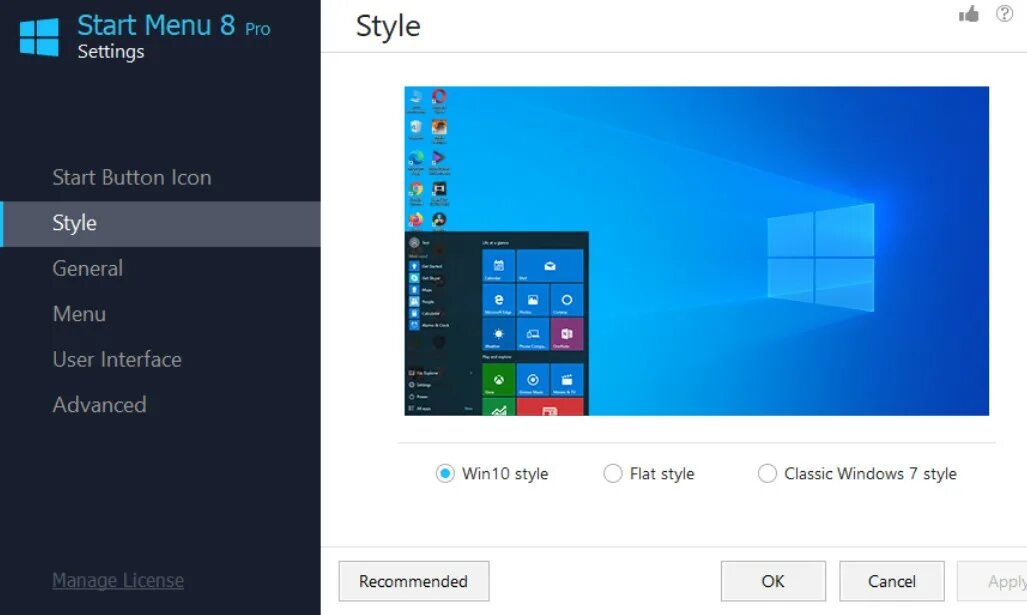Select the Win10 style radio button
Image resolution: width=1027 pixels, height=615 pixels.
(445, 473)
